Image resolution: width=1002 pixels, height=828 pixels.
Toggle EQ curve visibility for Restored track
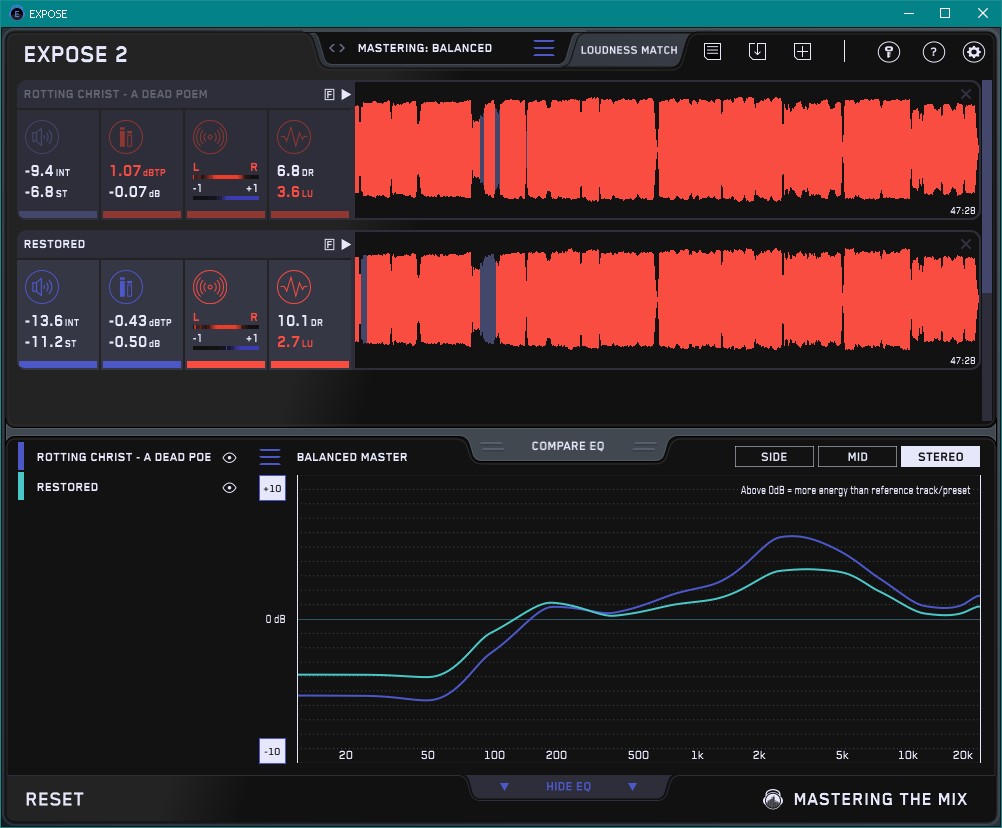(x=230, y=487)
